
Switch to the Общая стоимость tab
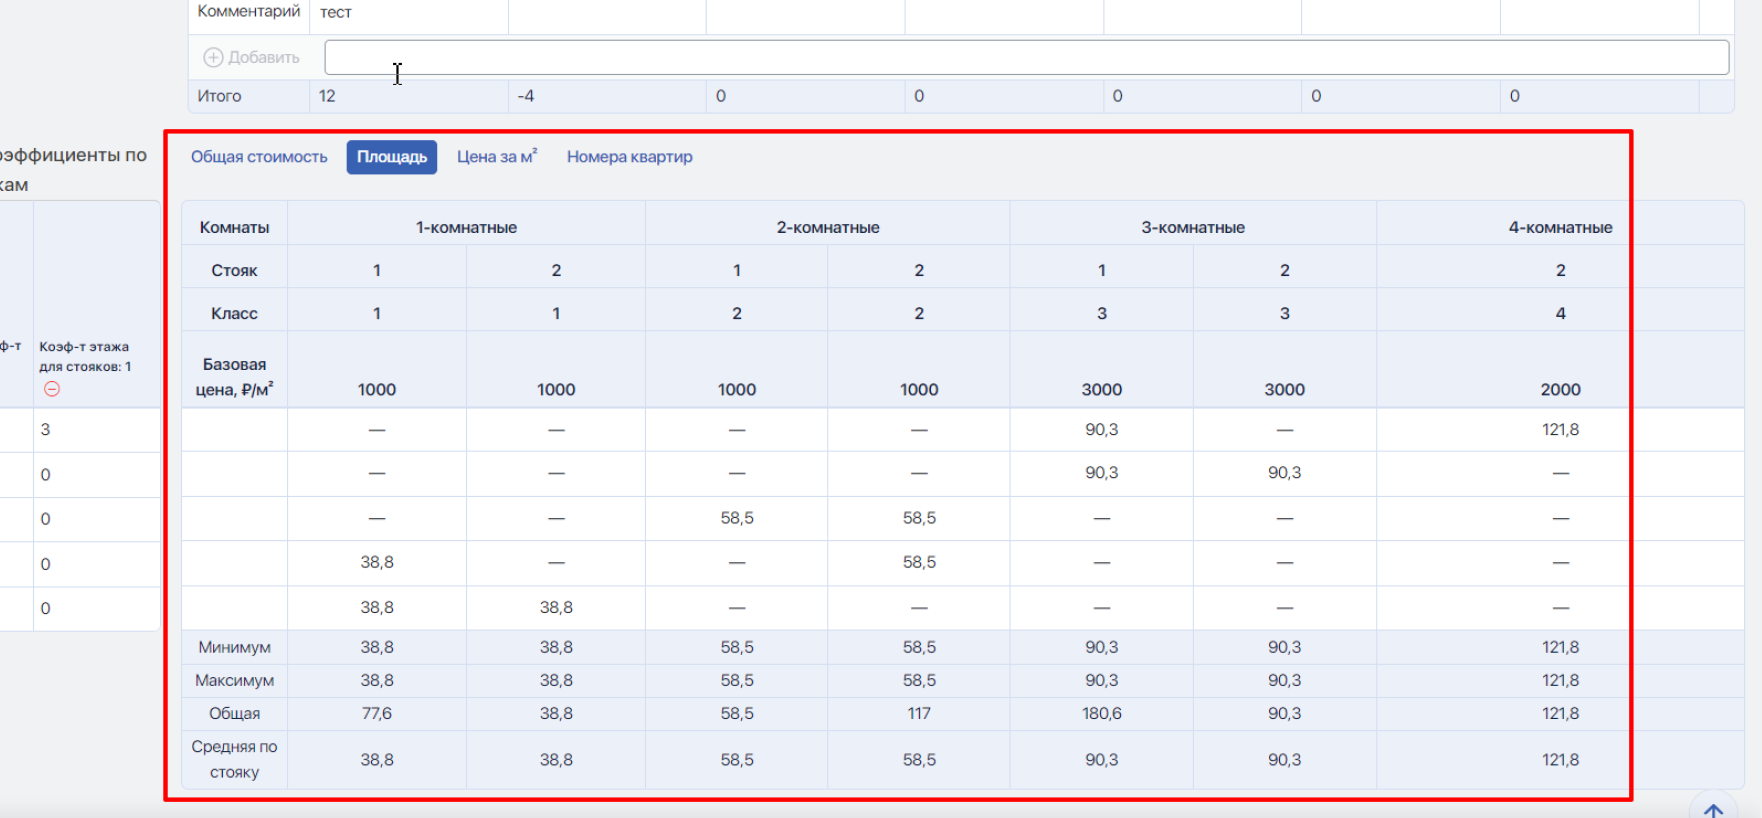259,157
